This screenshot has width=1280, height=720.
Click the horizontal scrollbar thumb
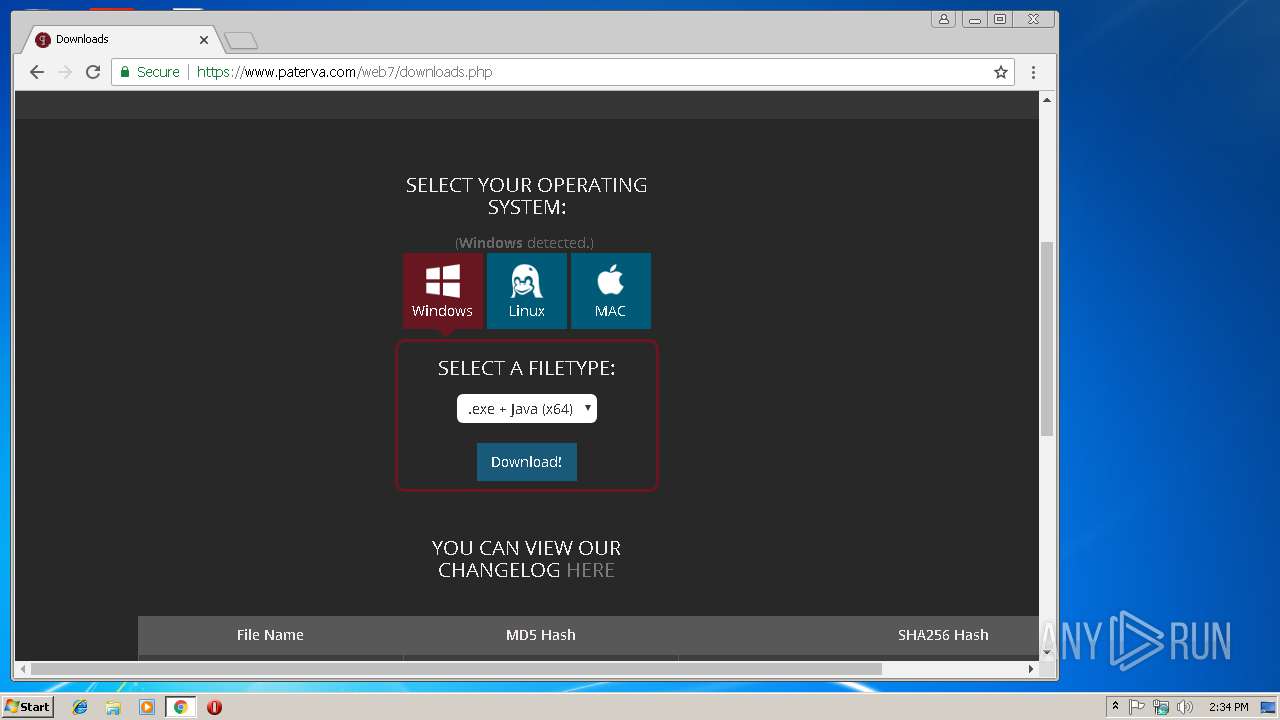tap(456, 668)
